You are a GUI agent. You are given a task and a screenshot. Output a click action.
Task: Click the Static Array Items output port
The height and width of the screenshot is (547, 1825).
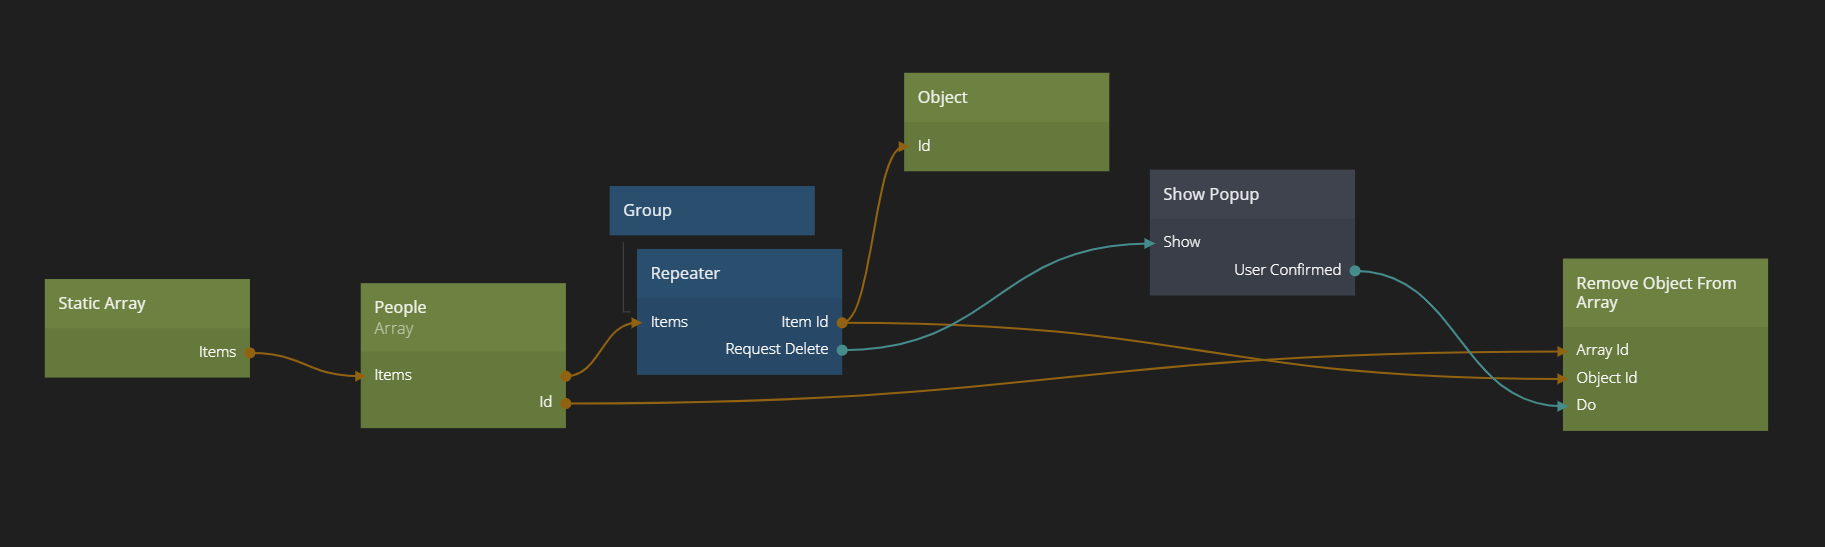250,353
